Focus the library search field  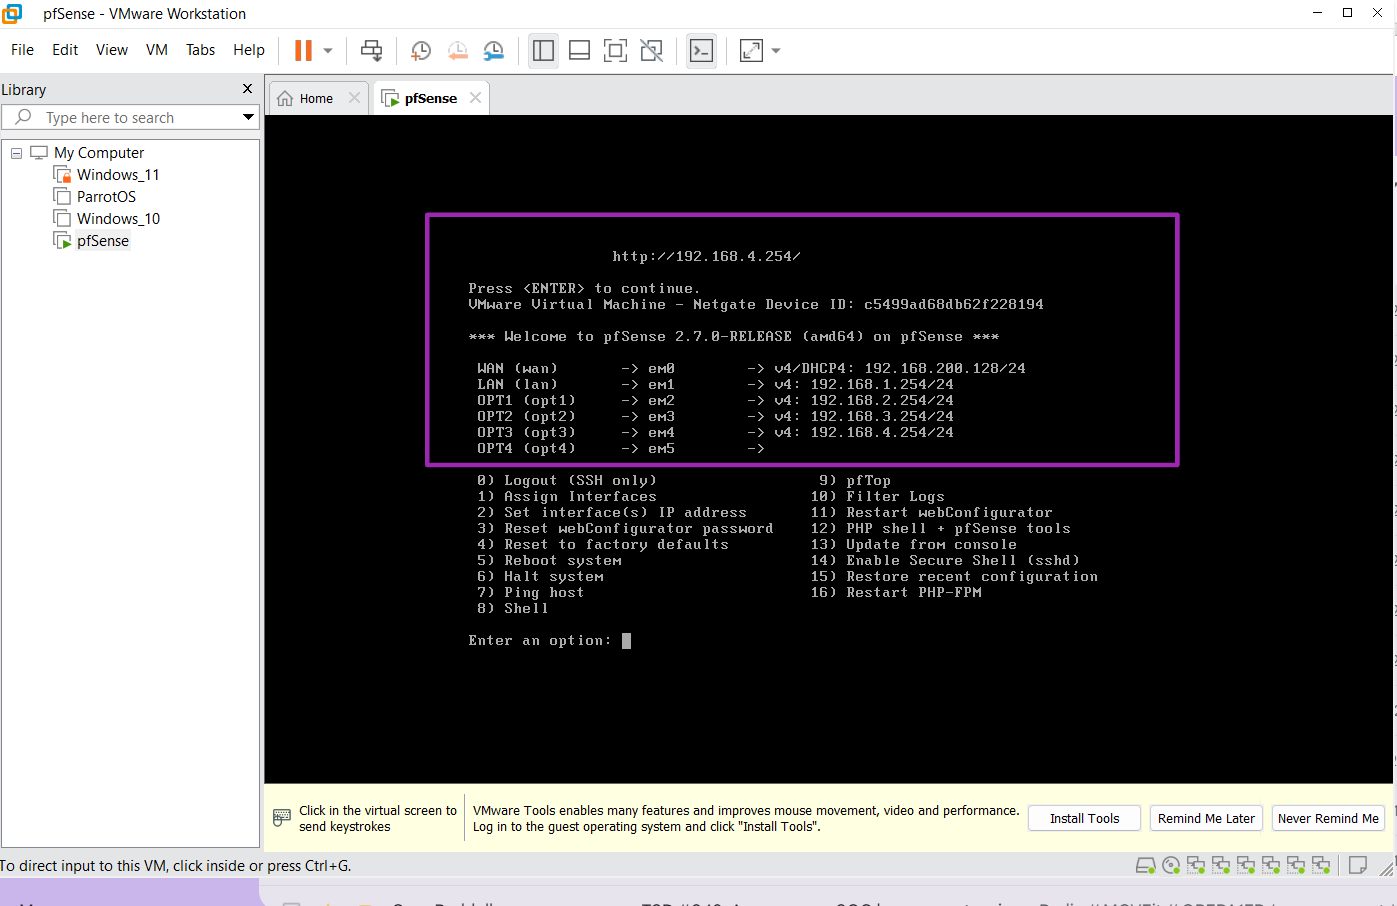[122, 118]
